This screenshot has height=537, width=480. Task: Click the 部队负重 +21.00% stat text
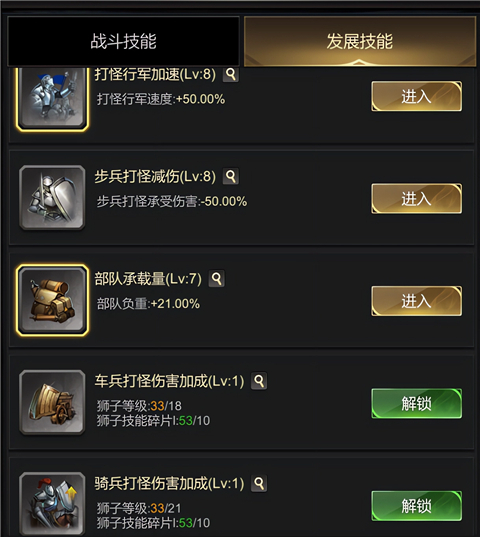pos(148,304)
